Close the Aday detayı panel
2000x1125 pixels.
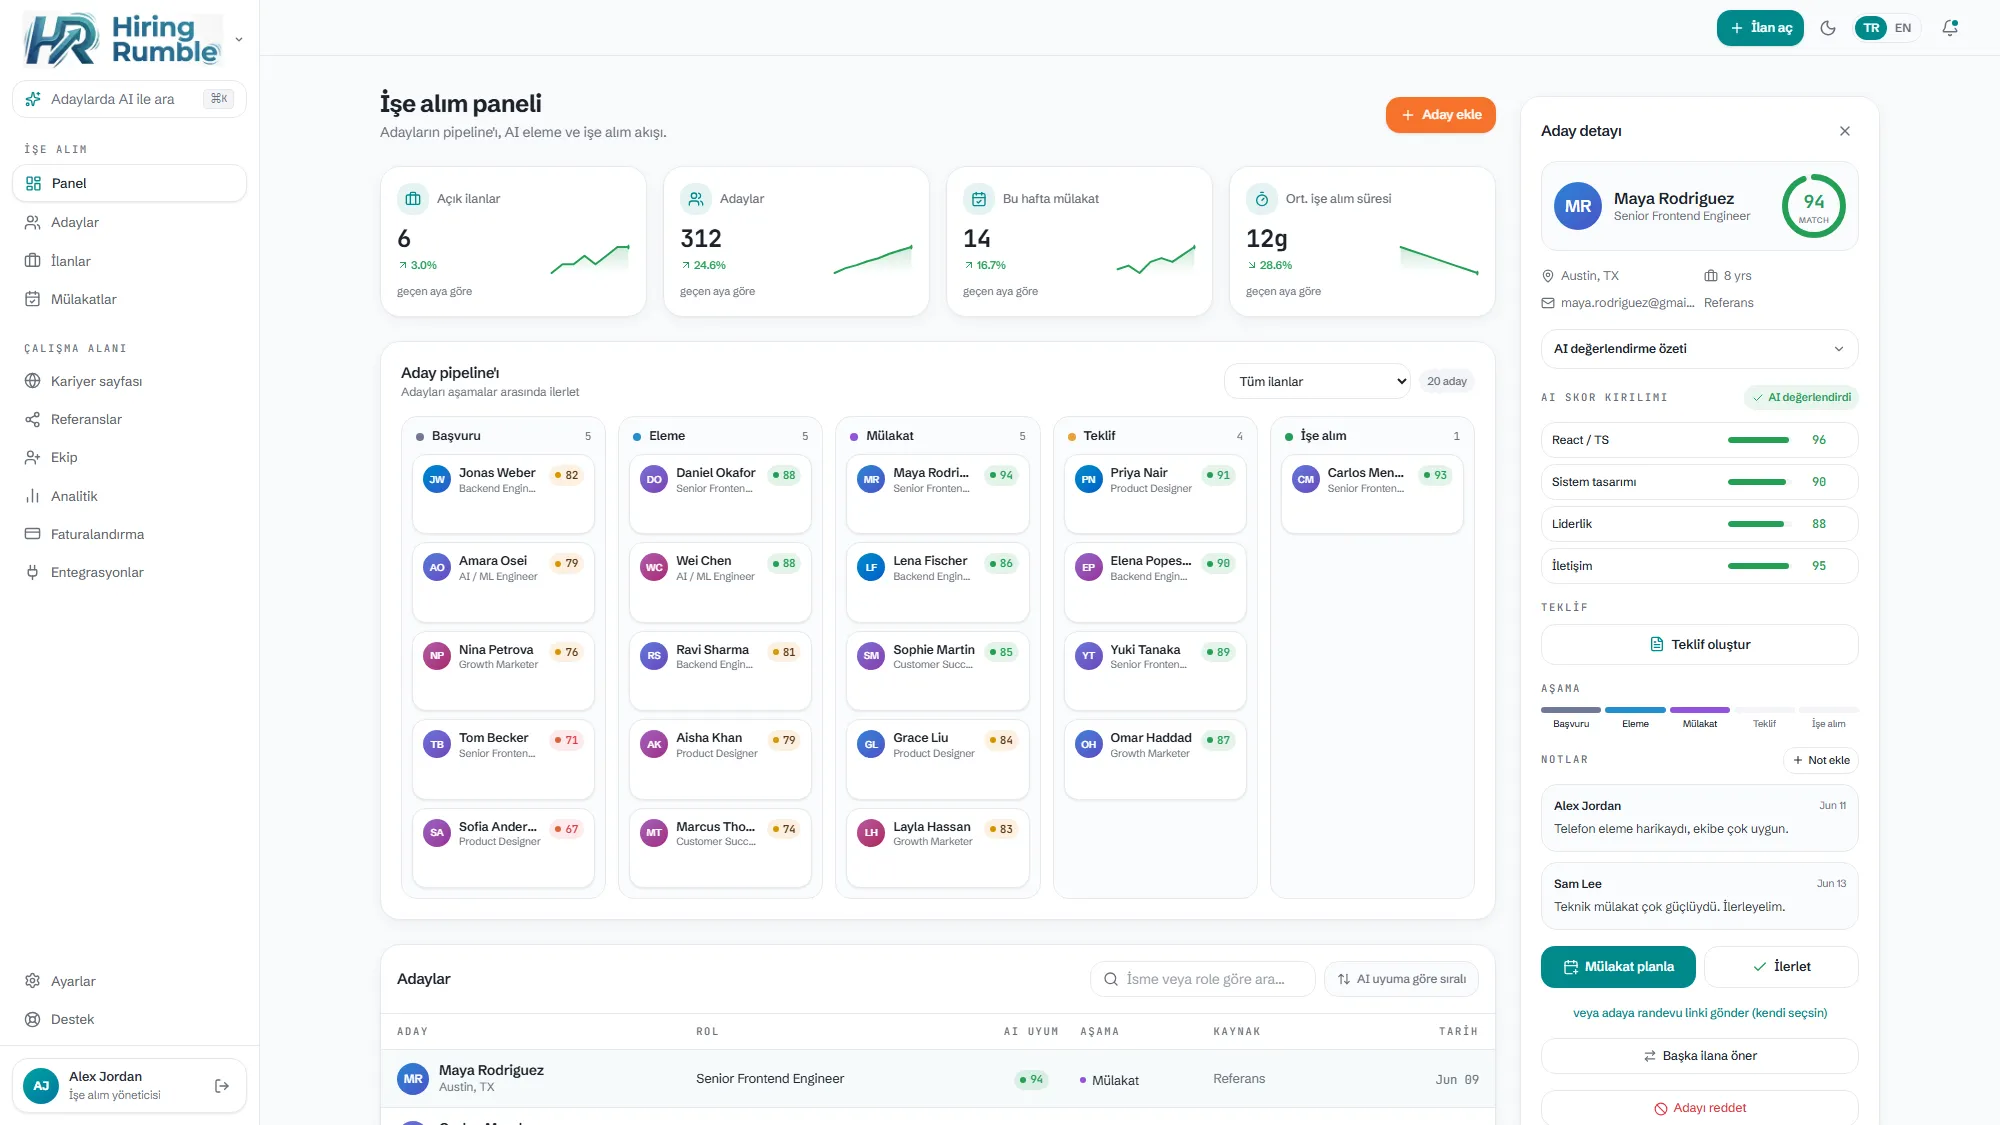click(x=1845, y=131)
